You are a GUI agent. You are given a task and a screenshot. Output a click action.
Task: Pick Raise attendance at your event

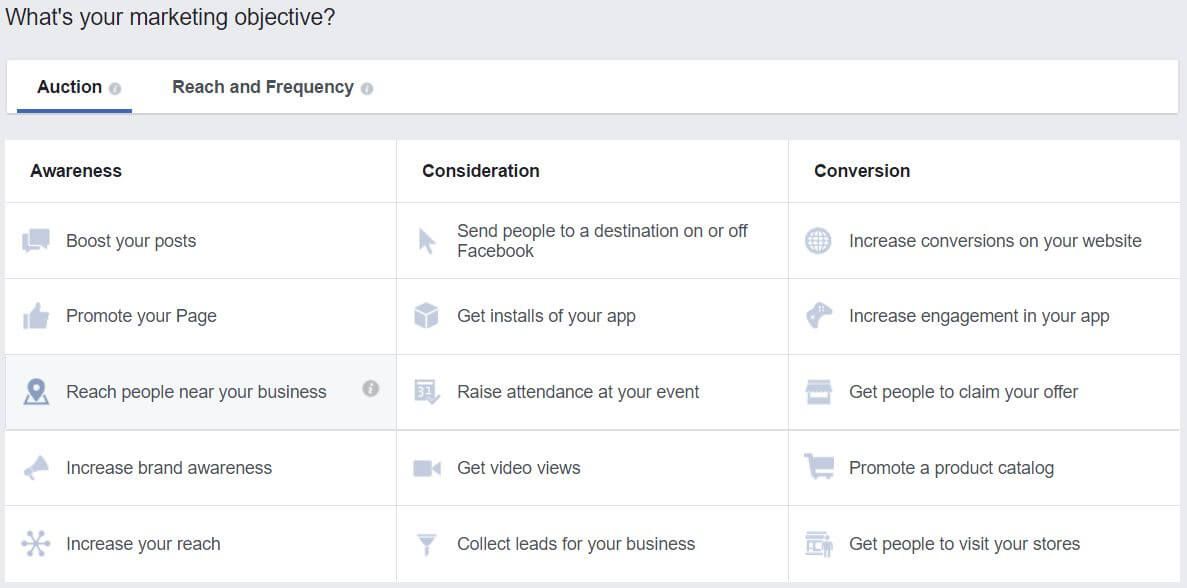[592, 392]
